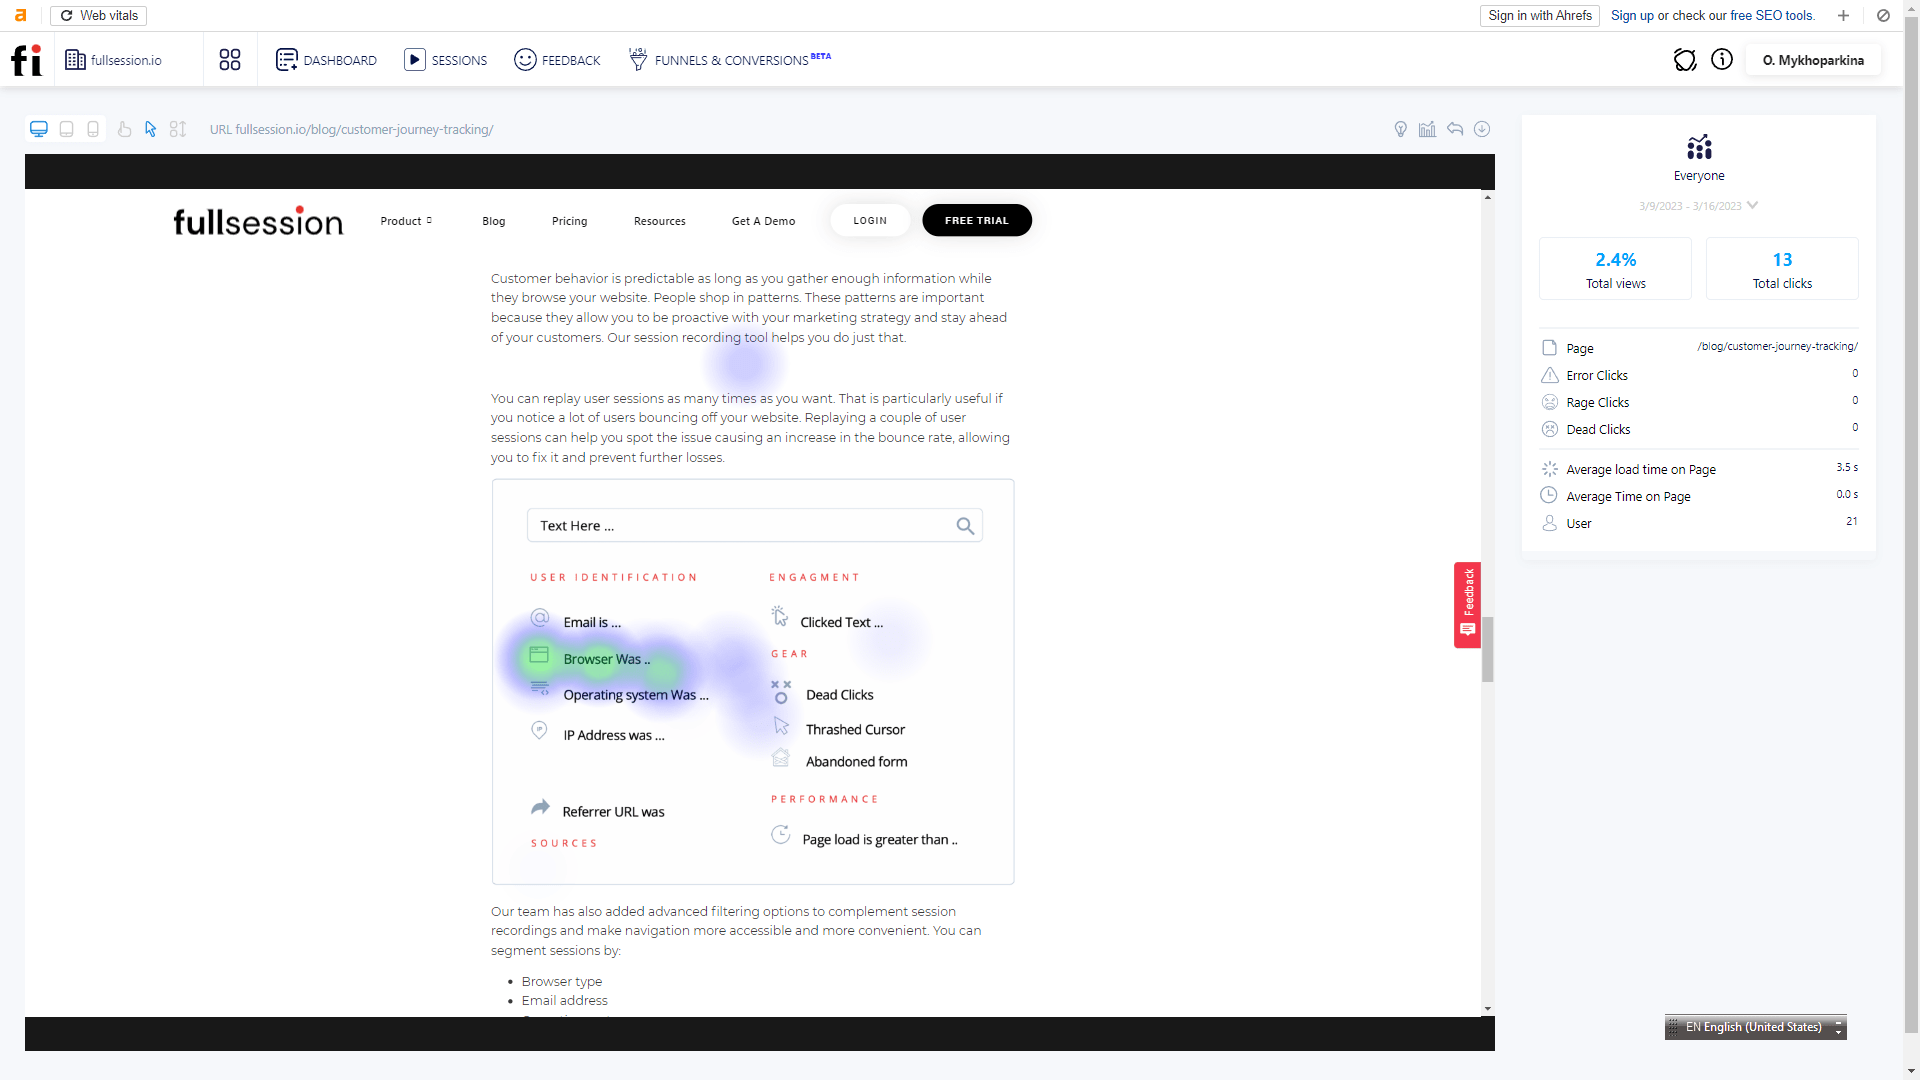This screenshot has height=1080, width=1920.
Task: Download the heatmap using the download icon
Action: (x=1482, y=129)
